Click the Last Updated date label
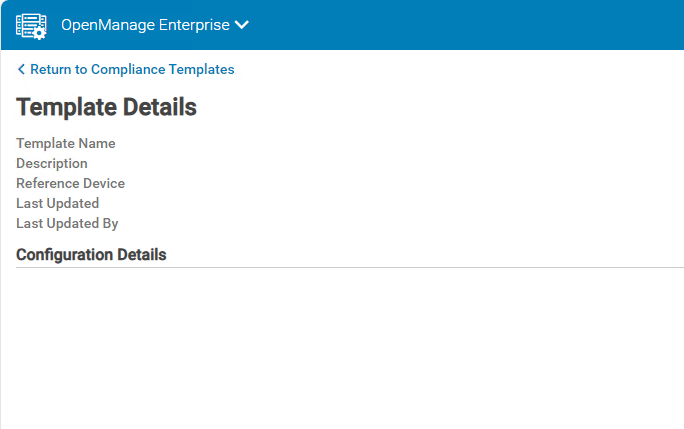684x429 pixels. click(57, 204)
